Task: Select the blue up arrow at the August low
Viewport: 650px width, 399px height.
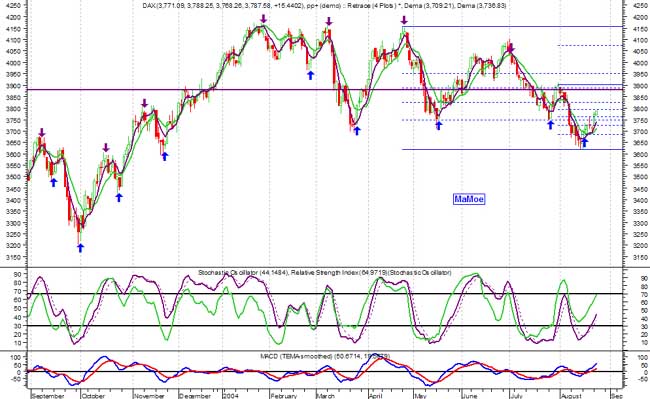Action: click(x=584, y=143)
